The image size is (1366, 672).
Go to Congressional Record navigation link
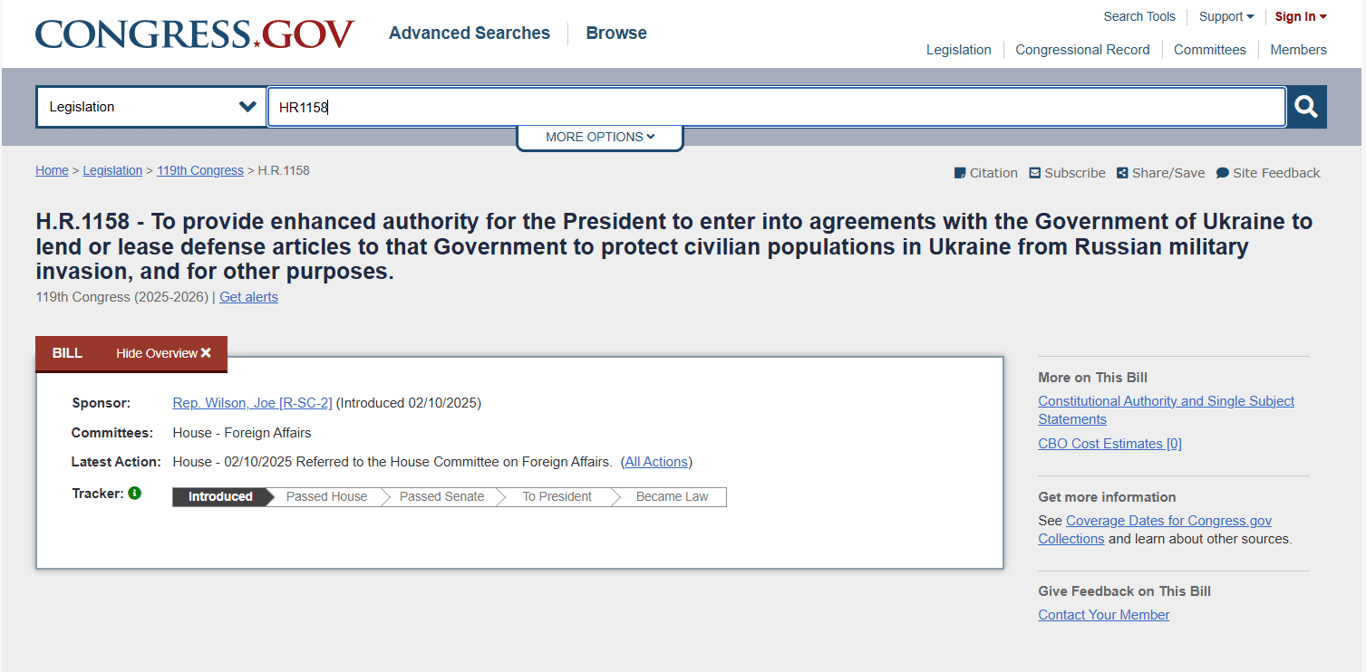point(1082,50)
